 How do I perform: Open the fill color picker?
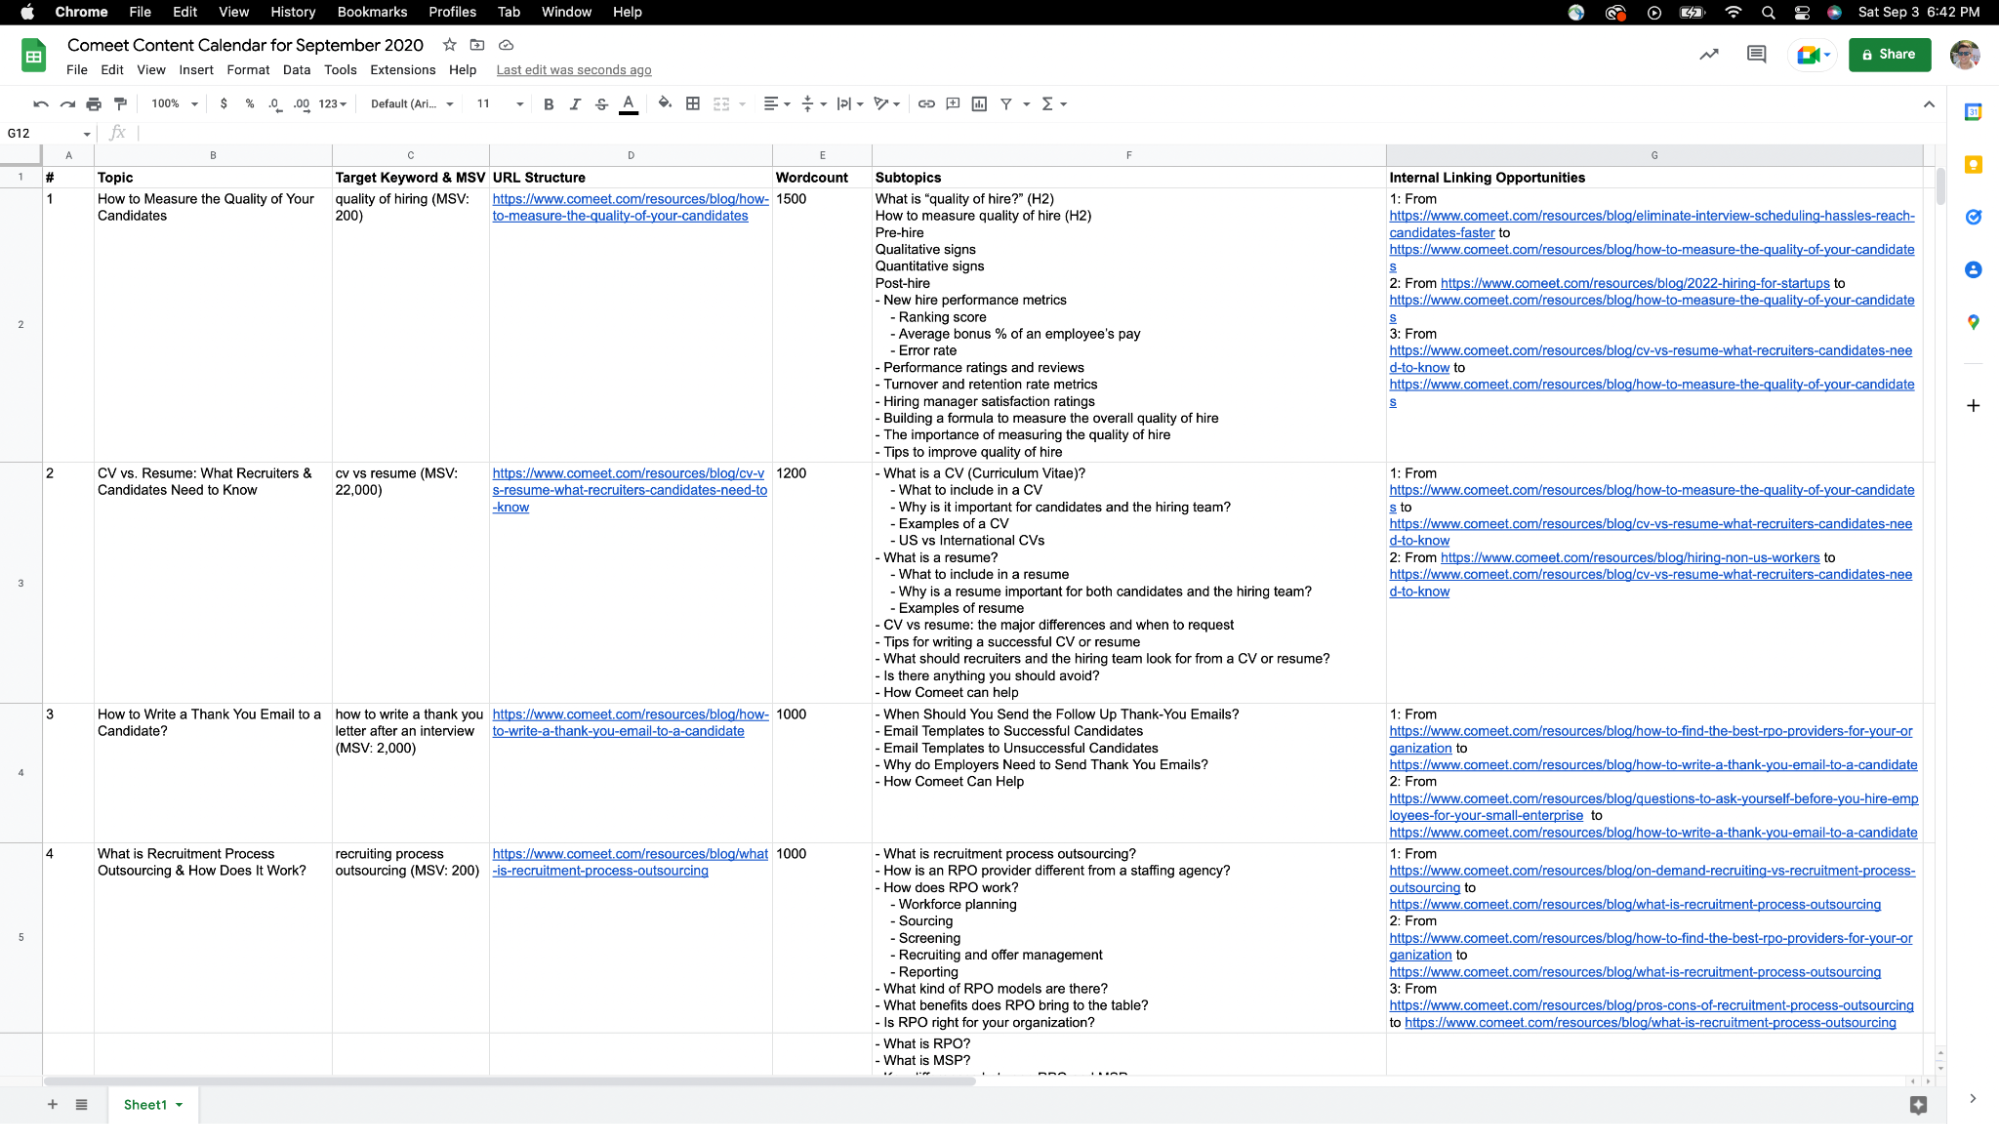665,104
